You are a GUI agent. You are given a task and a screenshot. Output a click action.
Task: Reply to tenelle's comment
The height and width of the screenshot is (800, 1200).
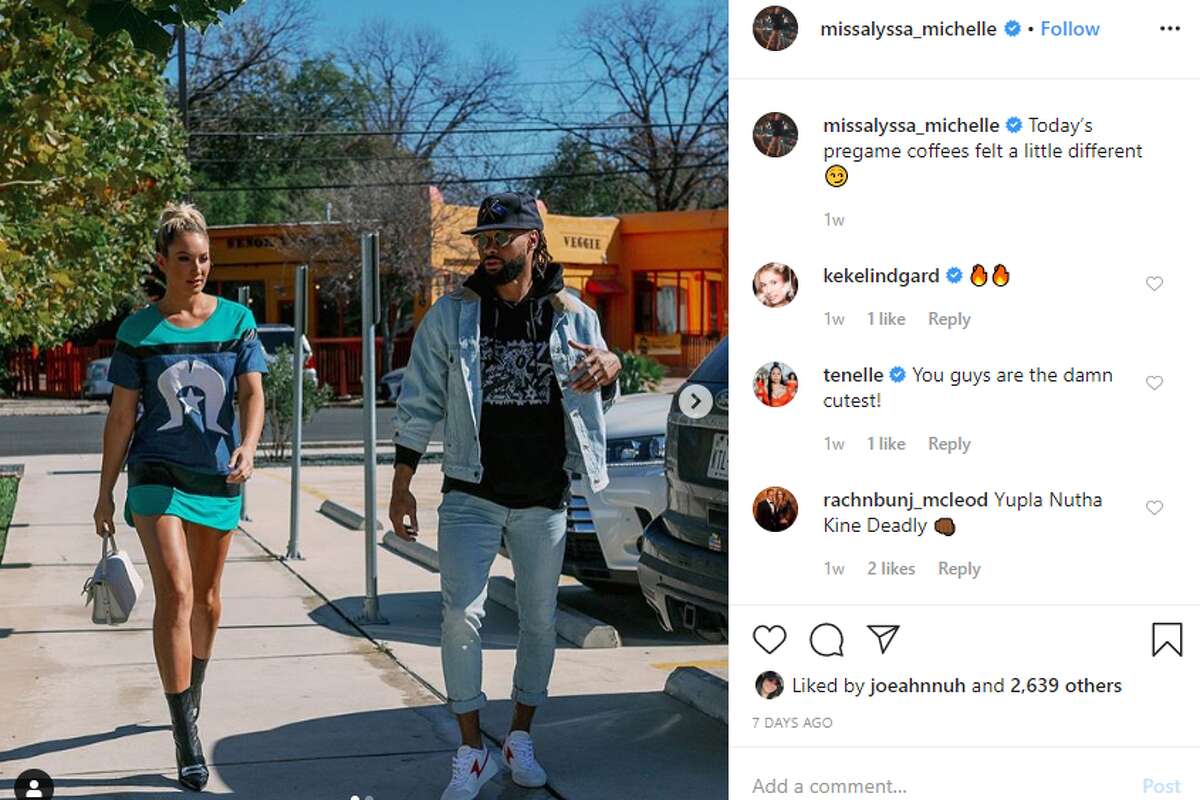click(x=949, y=444)
